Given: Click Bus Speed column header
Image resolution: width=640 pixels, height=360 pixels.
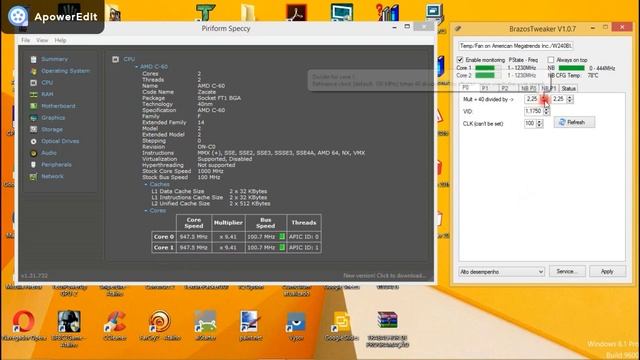Looking at the screenshot, I should (x=266, y=223).
